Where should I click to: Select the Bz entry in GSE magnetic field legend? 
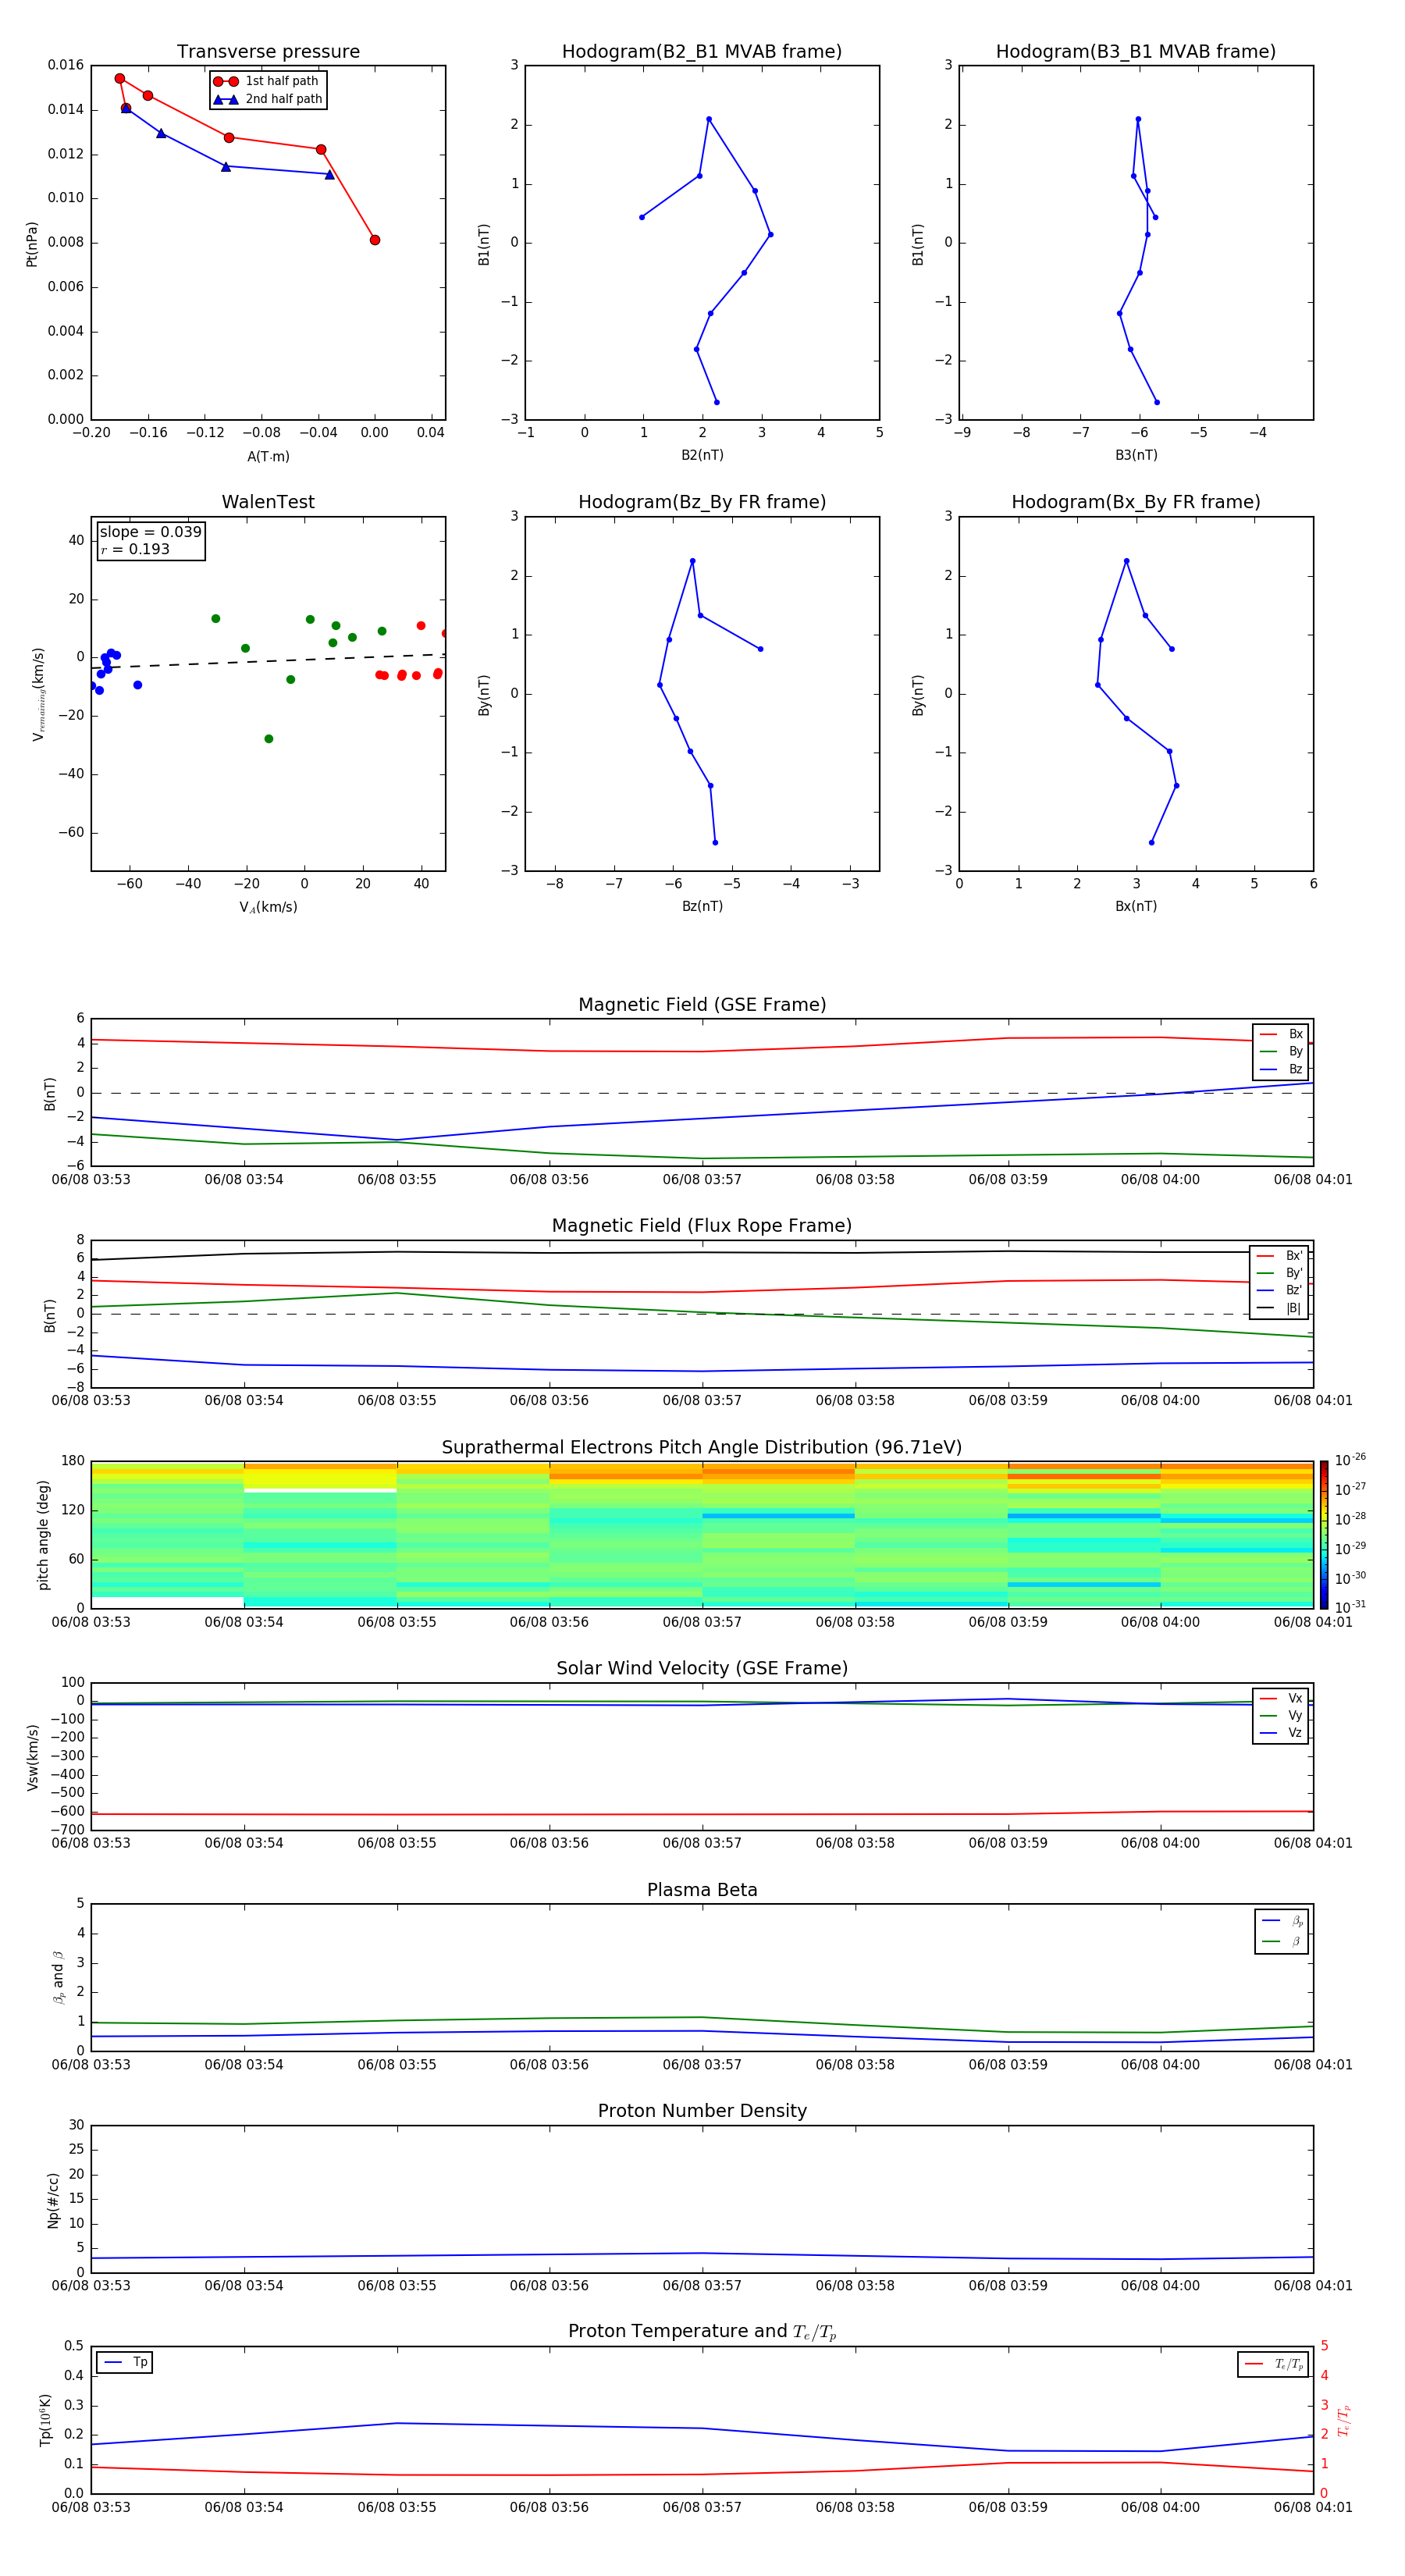(x=1281, y=1070)
